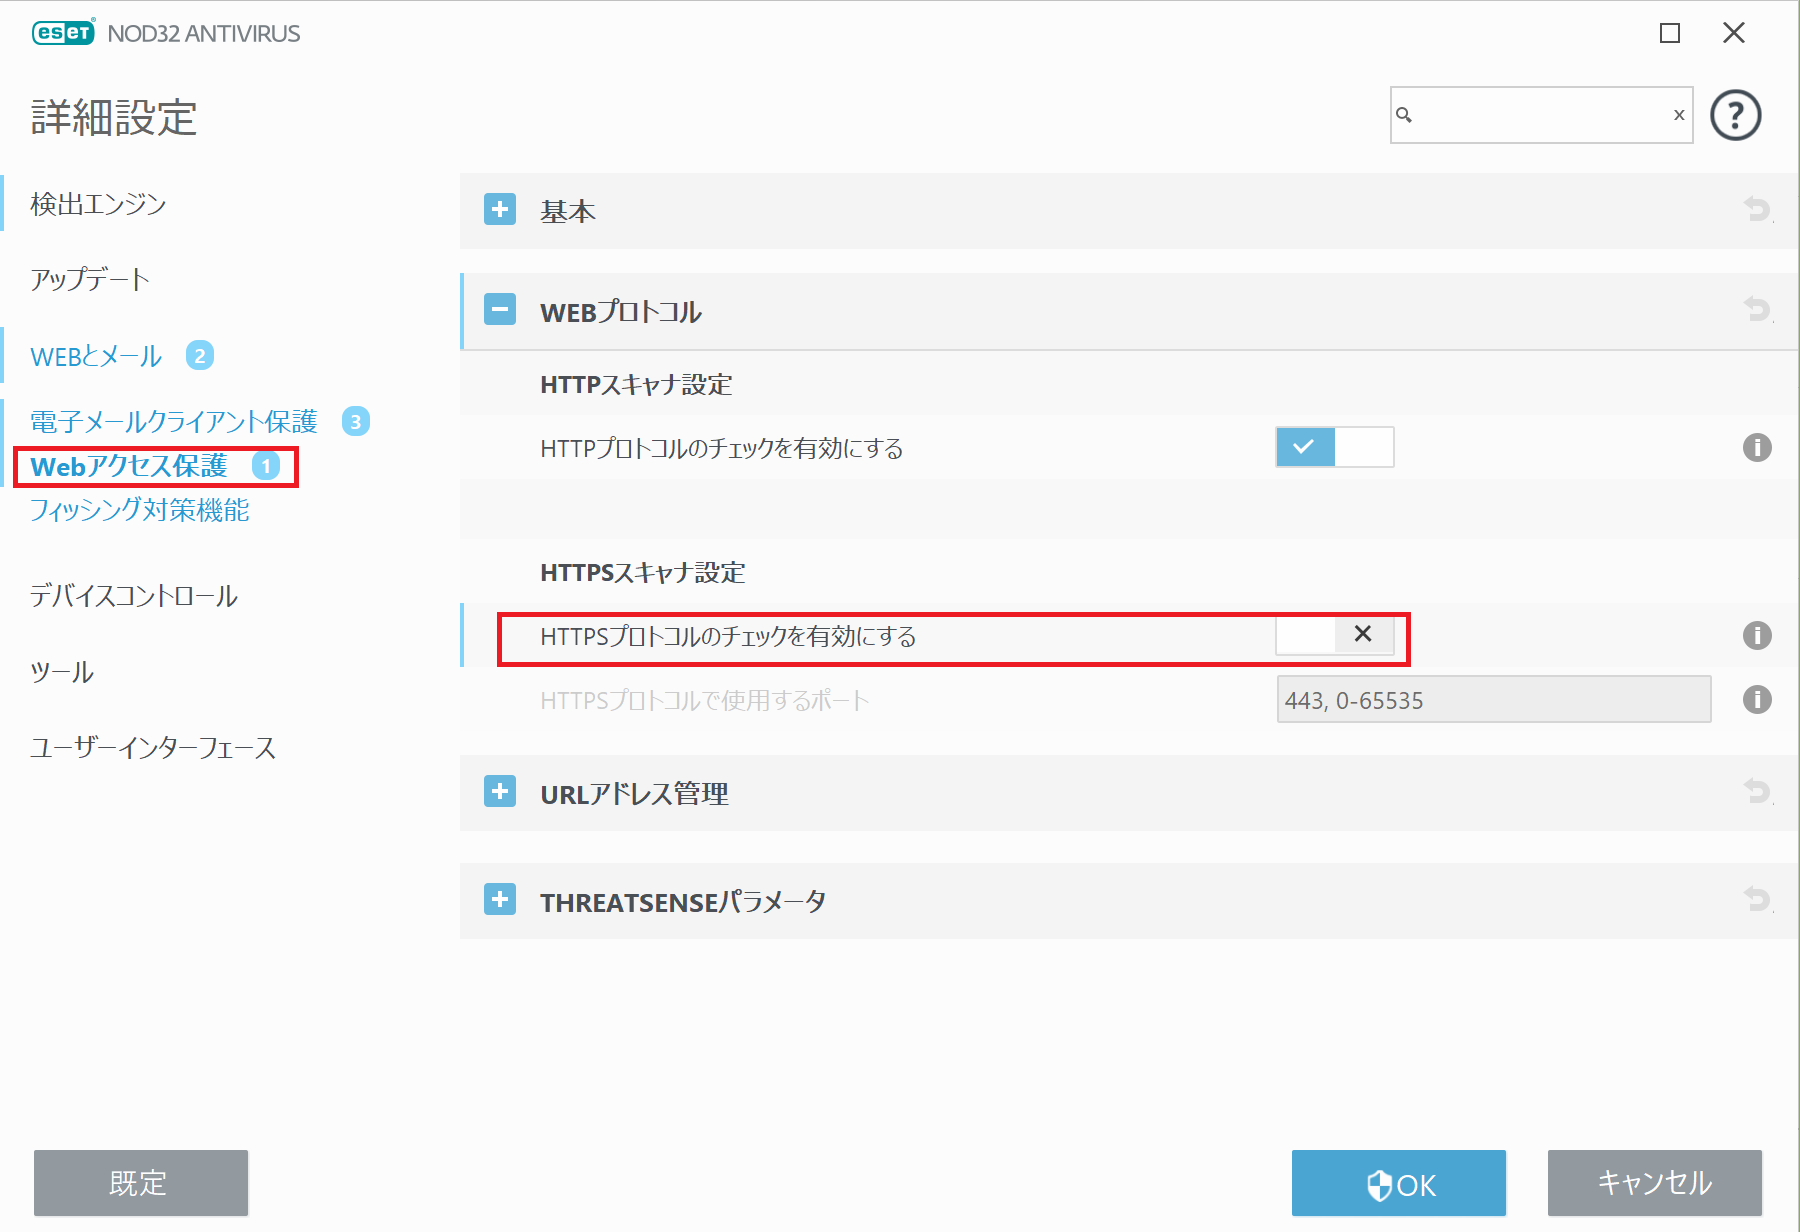Select フィッシング対策機能 in the sidebar

pos(139,510)
